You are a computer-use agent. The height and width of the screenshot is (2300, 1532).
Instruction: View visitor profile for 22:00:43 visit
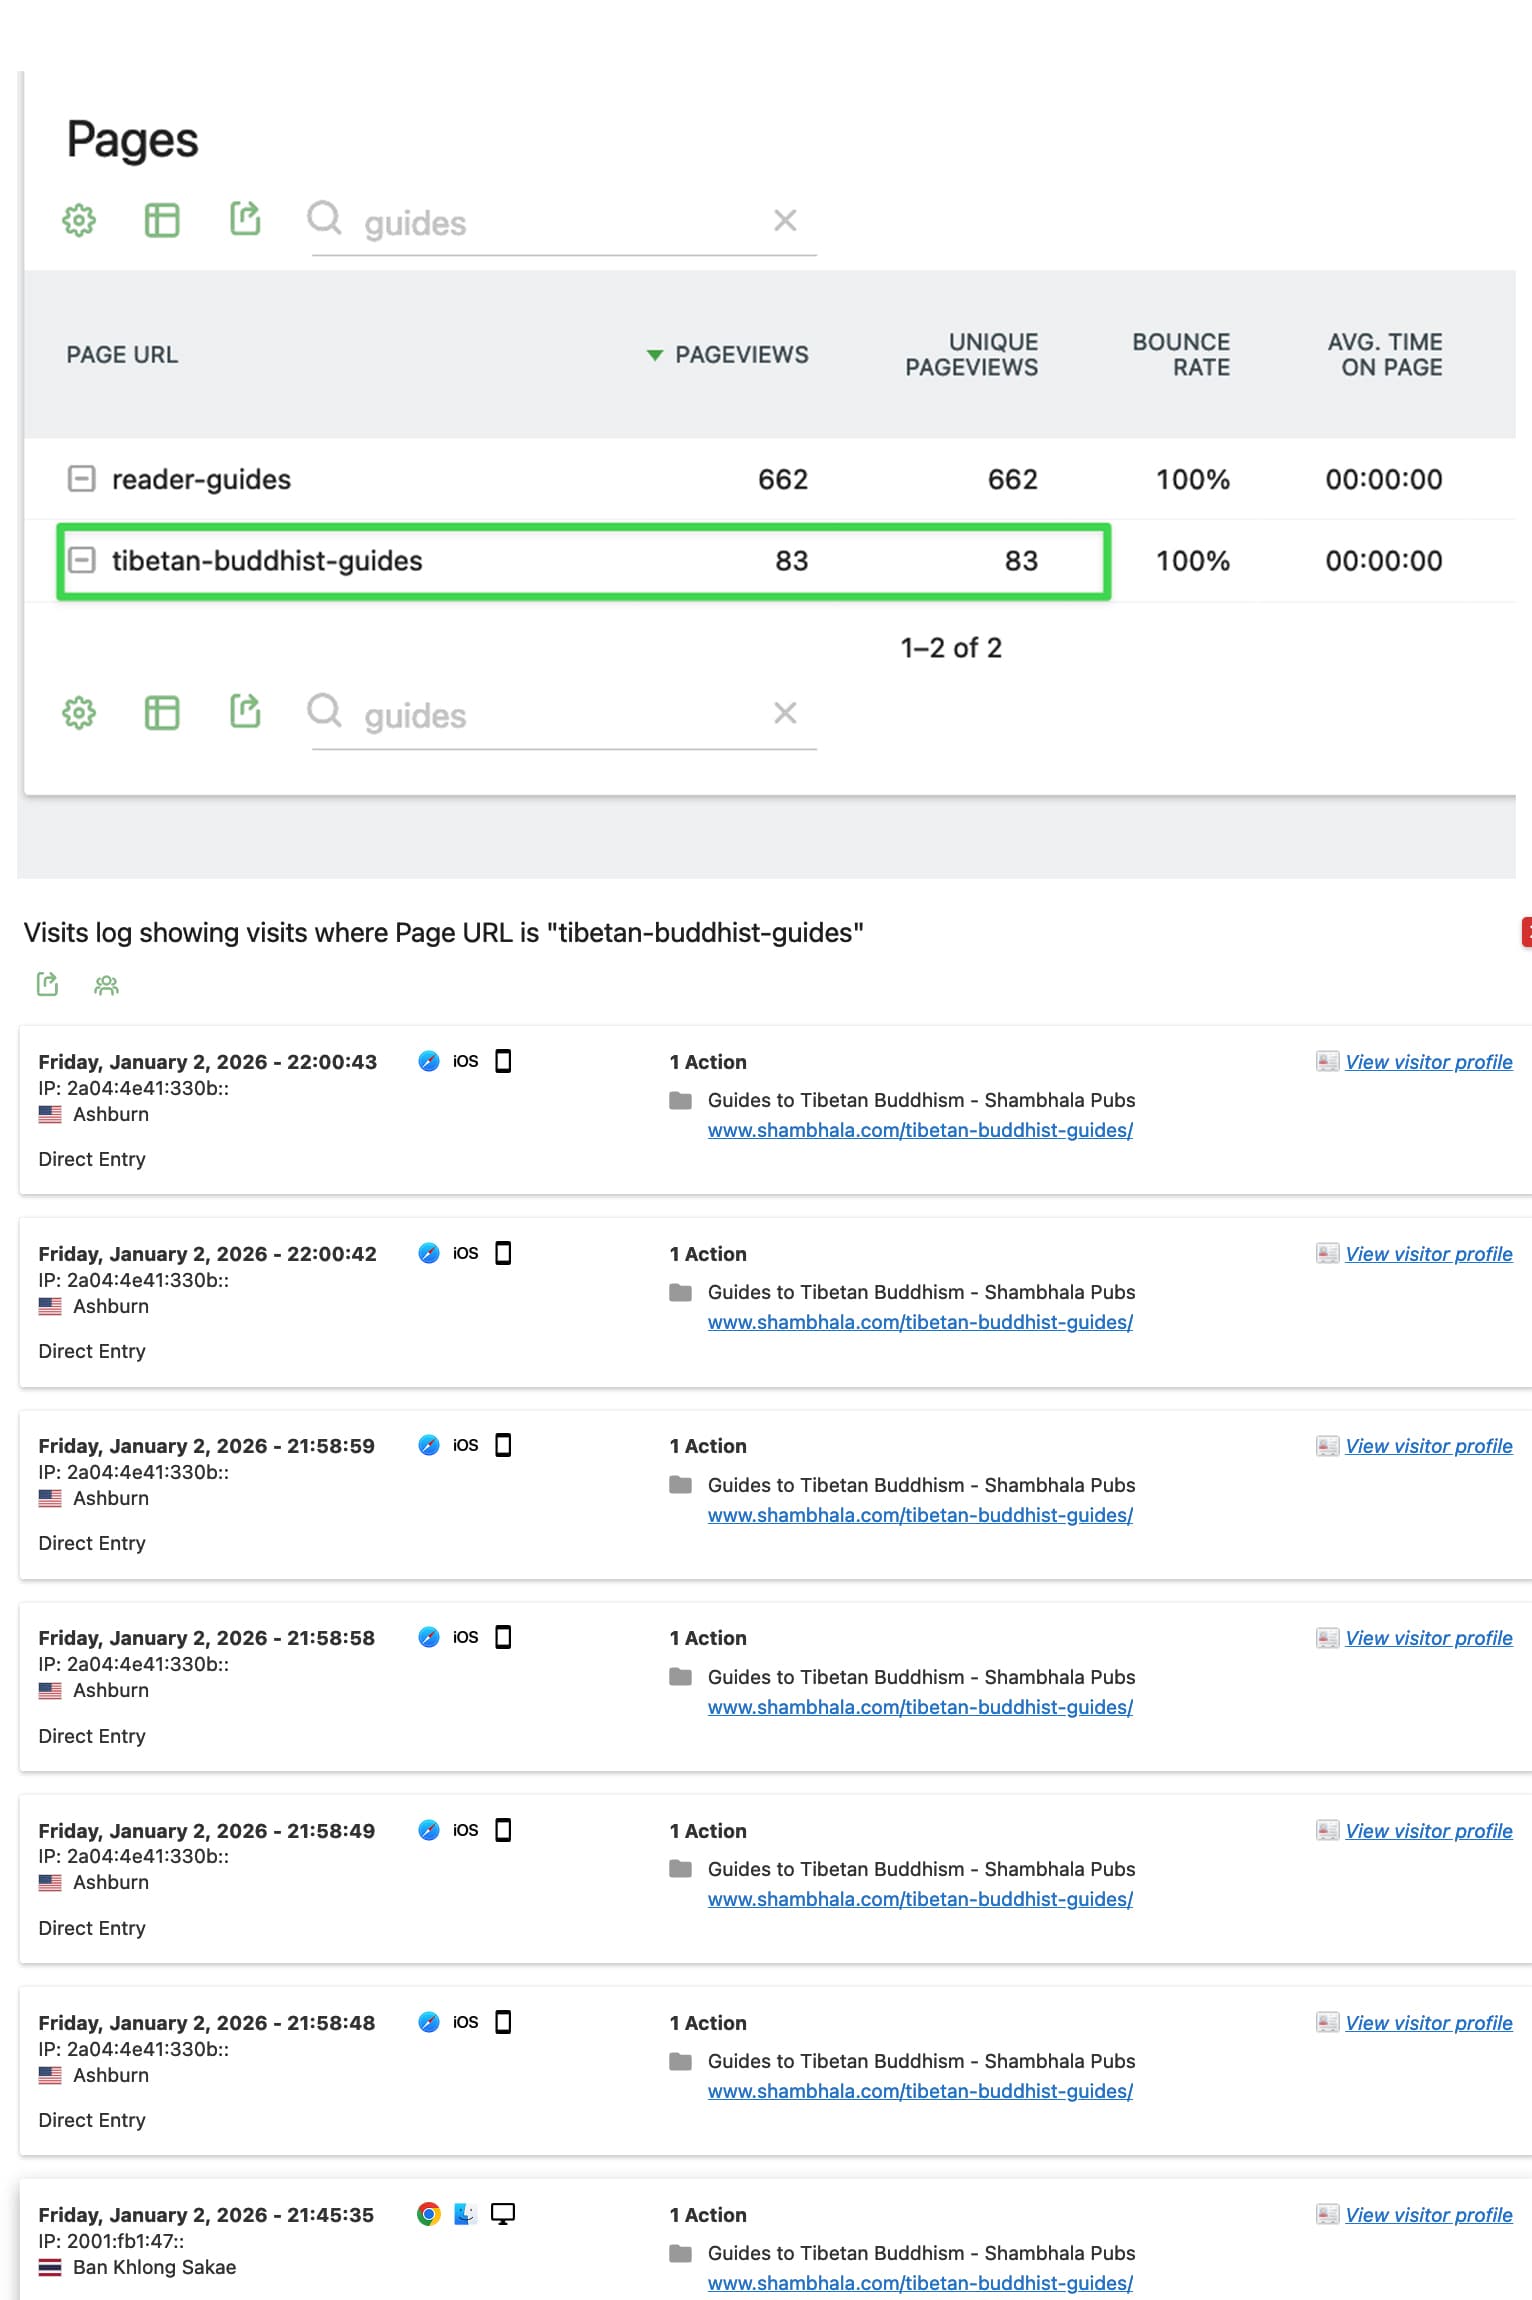(1427, 1062)
